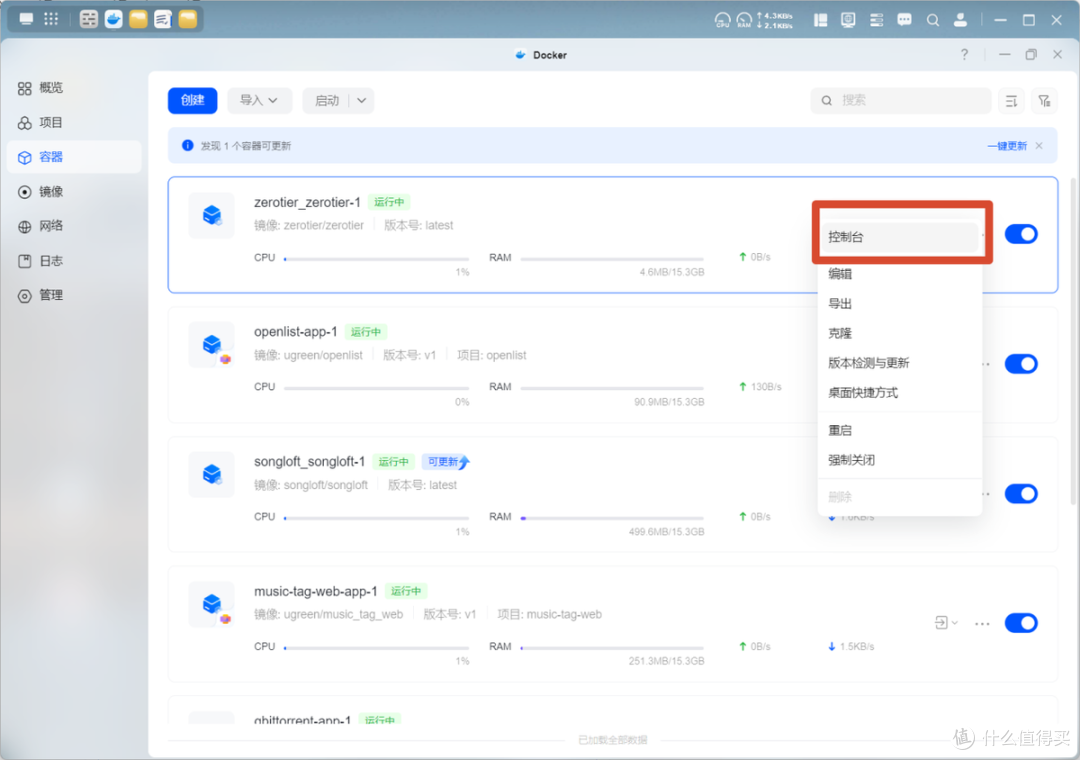Select 重启 from context menu
The height and width of the screenshot is (760, 1080).
(900, 430)
